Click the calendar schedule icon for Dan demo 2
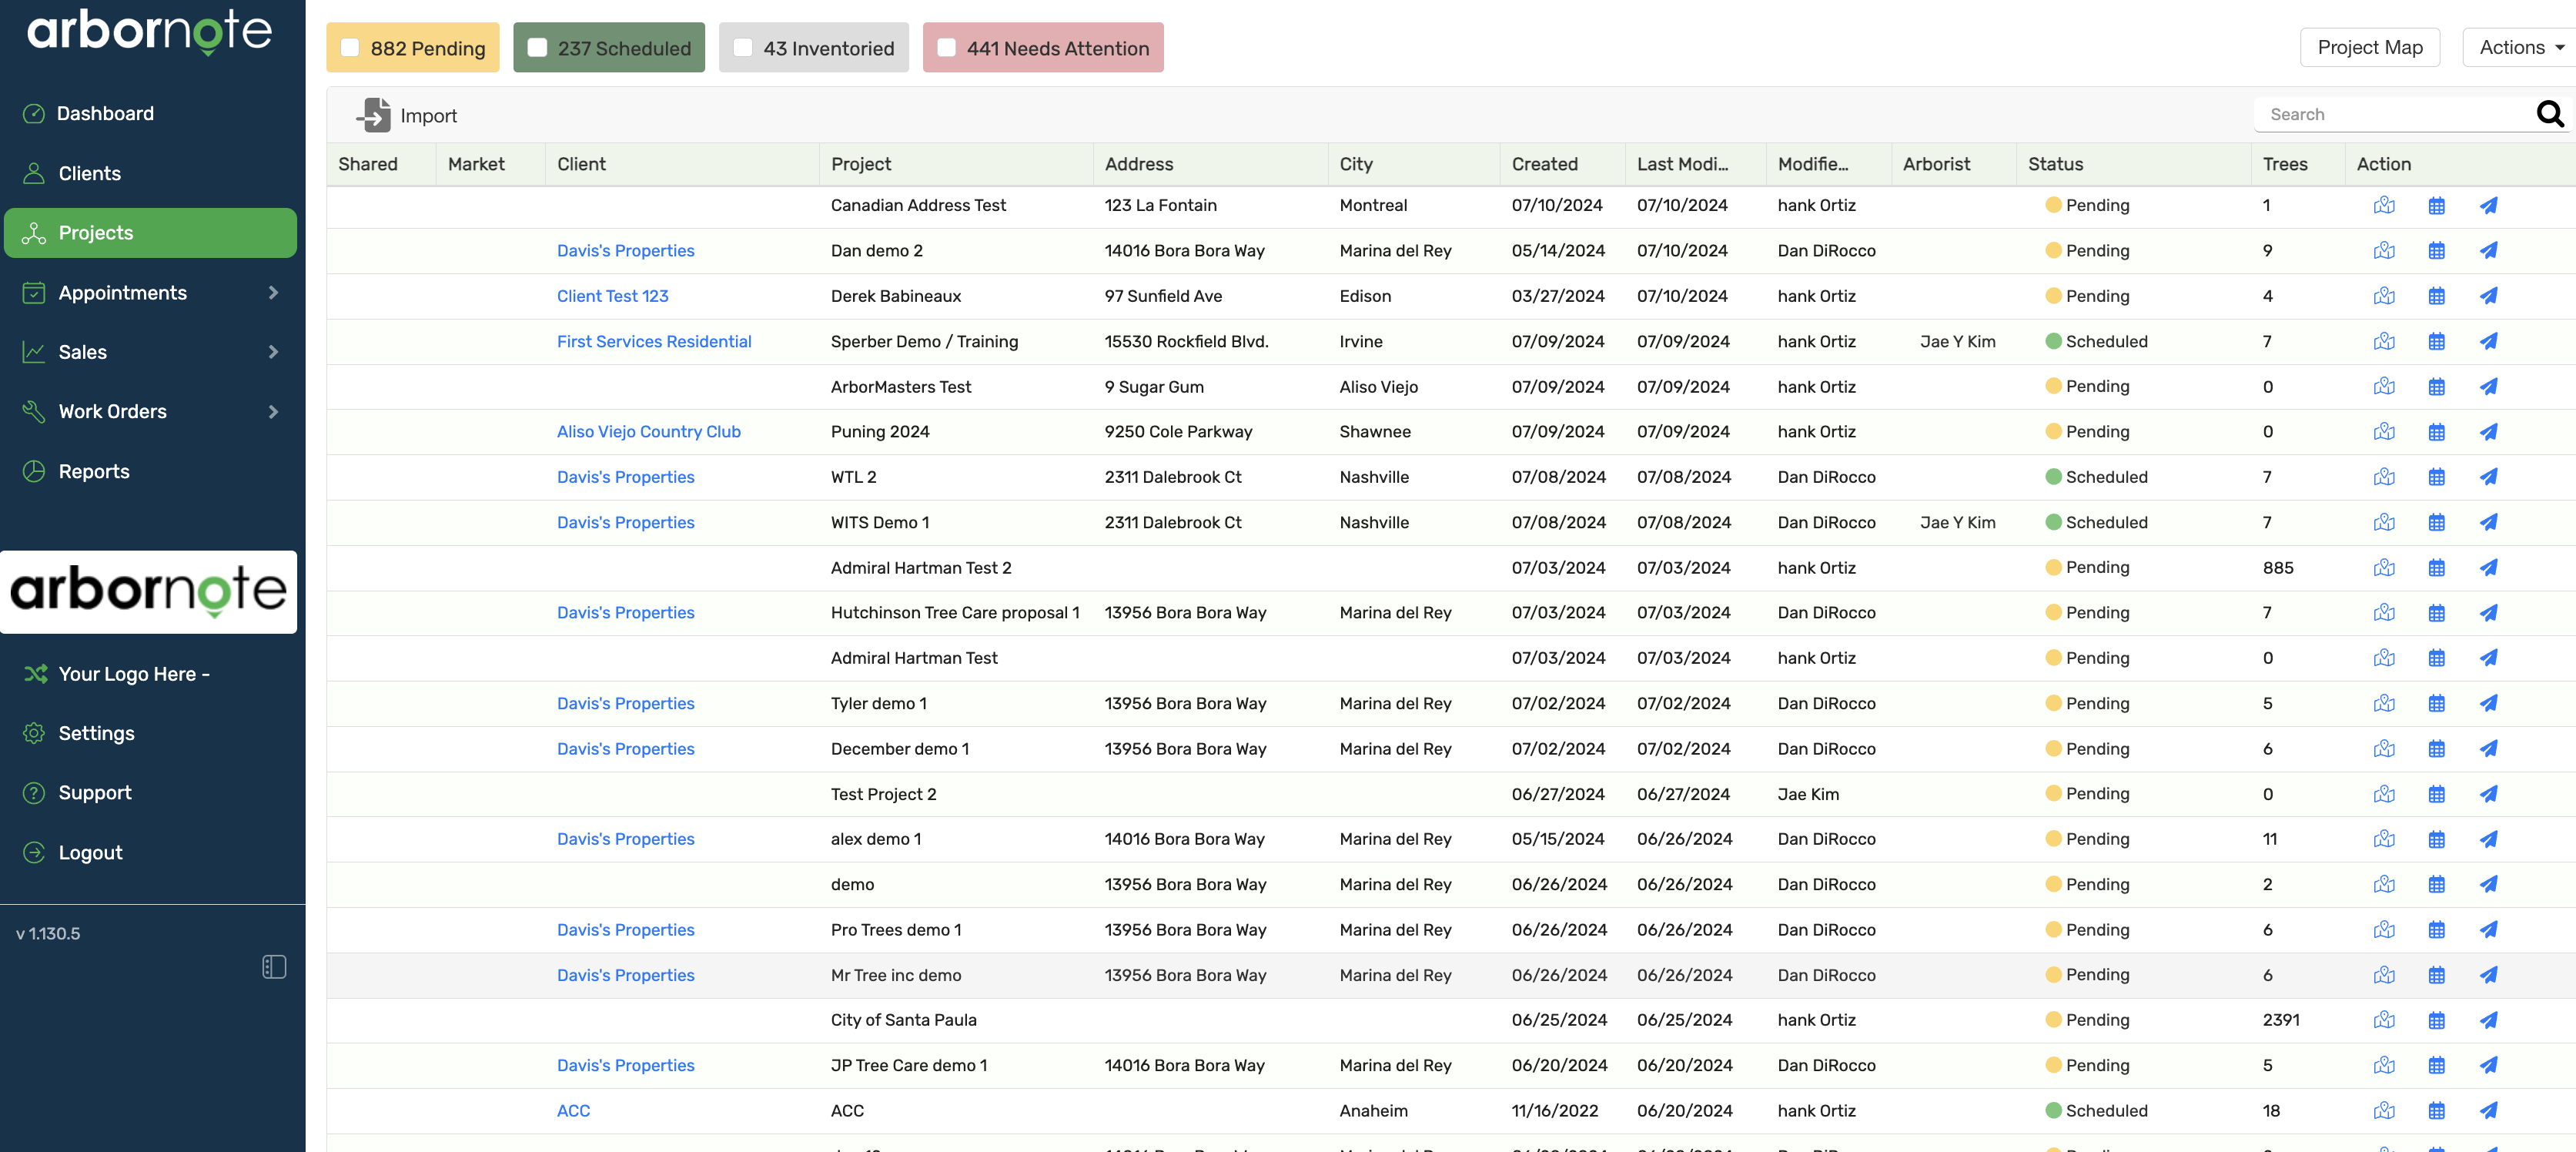 tap(2437, 251)
